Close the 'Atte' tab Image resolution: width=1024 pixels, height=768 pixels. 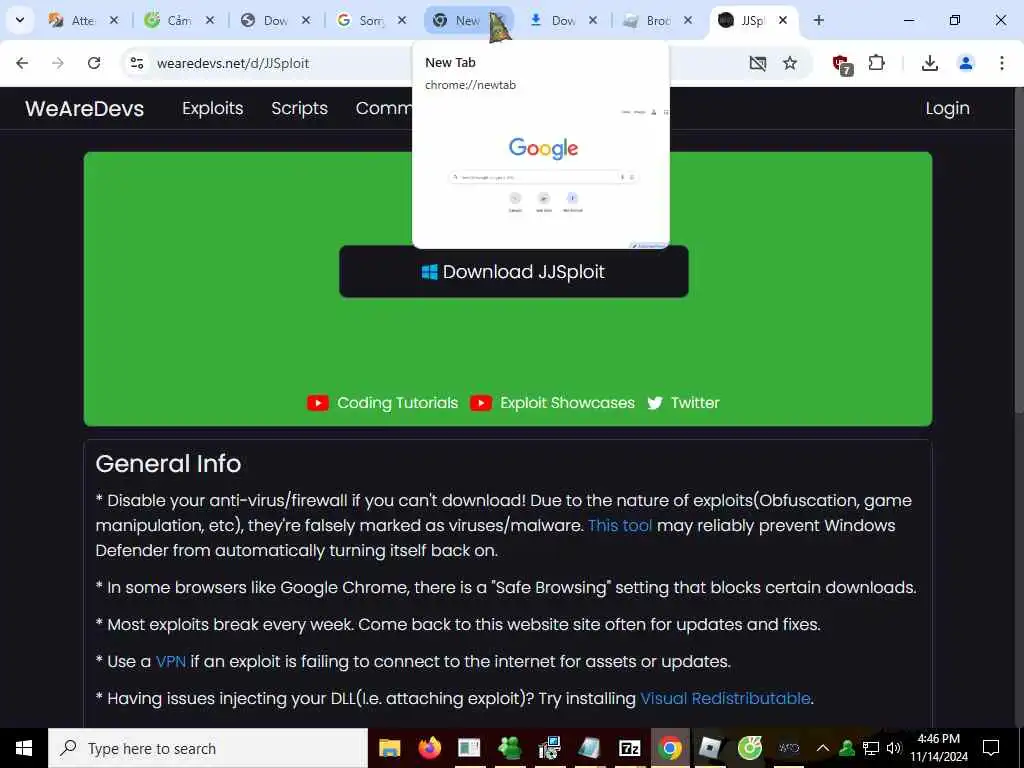point(114,20)
